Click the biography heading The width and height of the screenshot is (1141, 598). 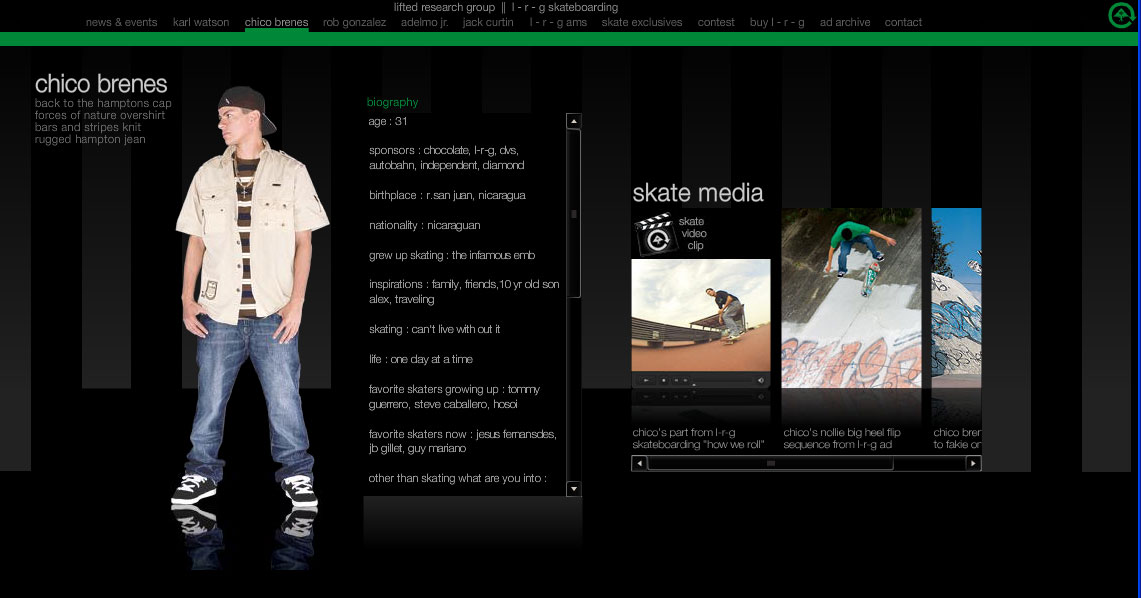pos(392,103)
